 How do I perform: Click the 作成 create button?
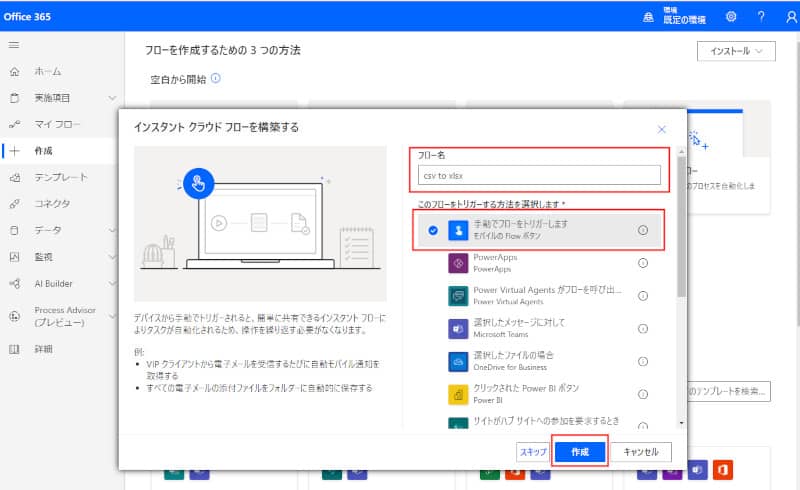(x=580, y=452)
